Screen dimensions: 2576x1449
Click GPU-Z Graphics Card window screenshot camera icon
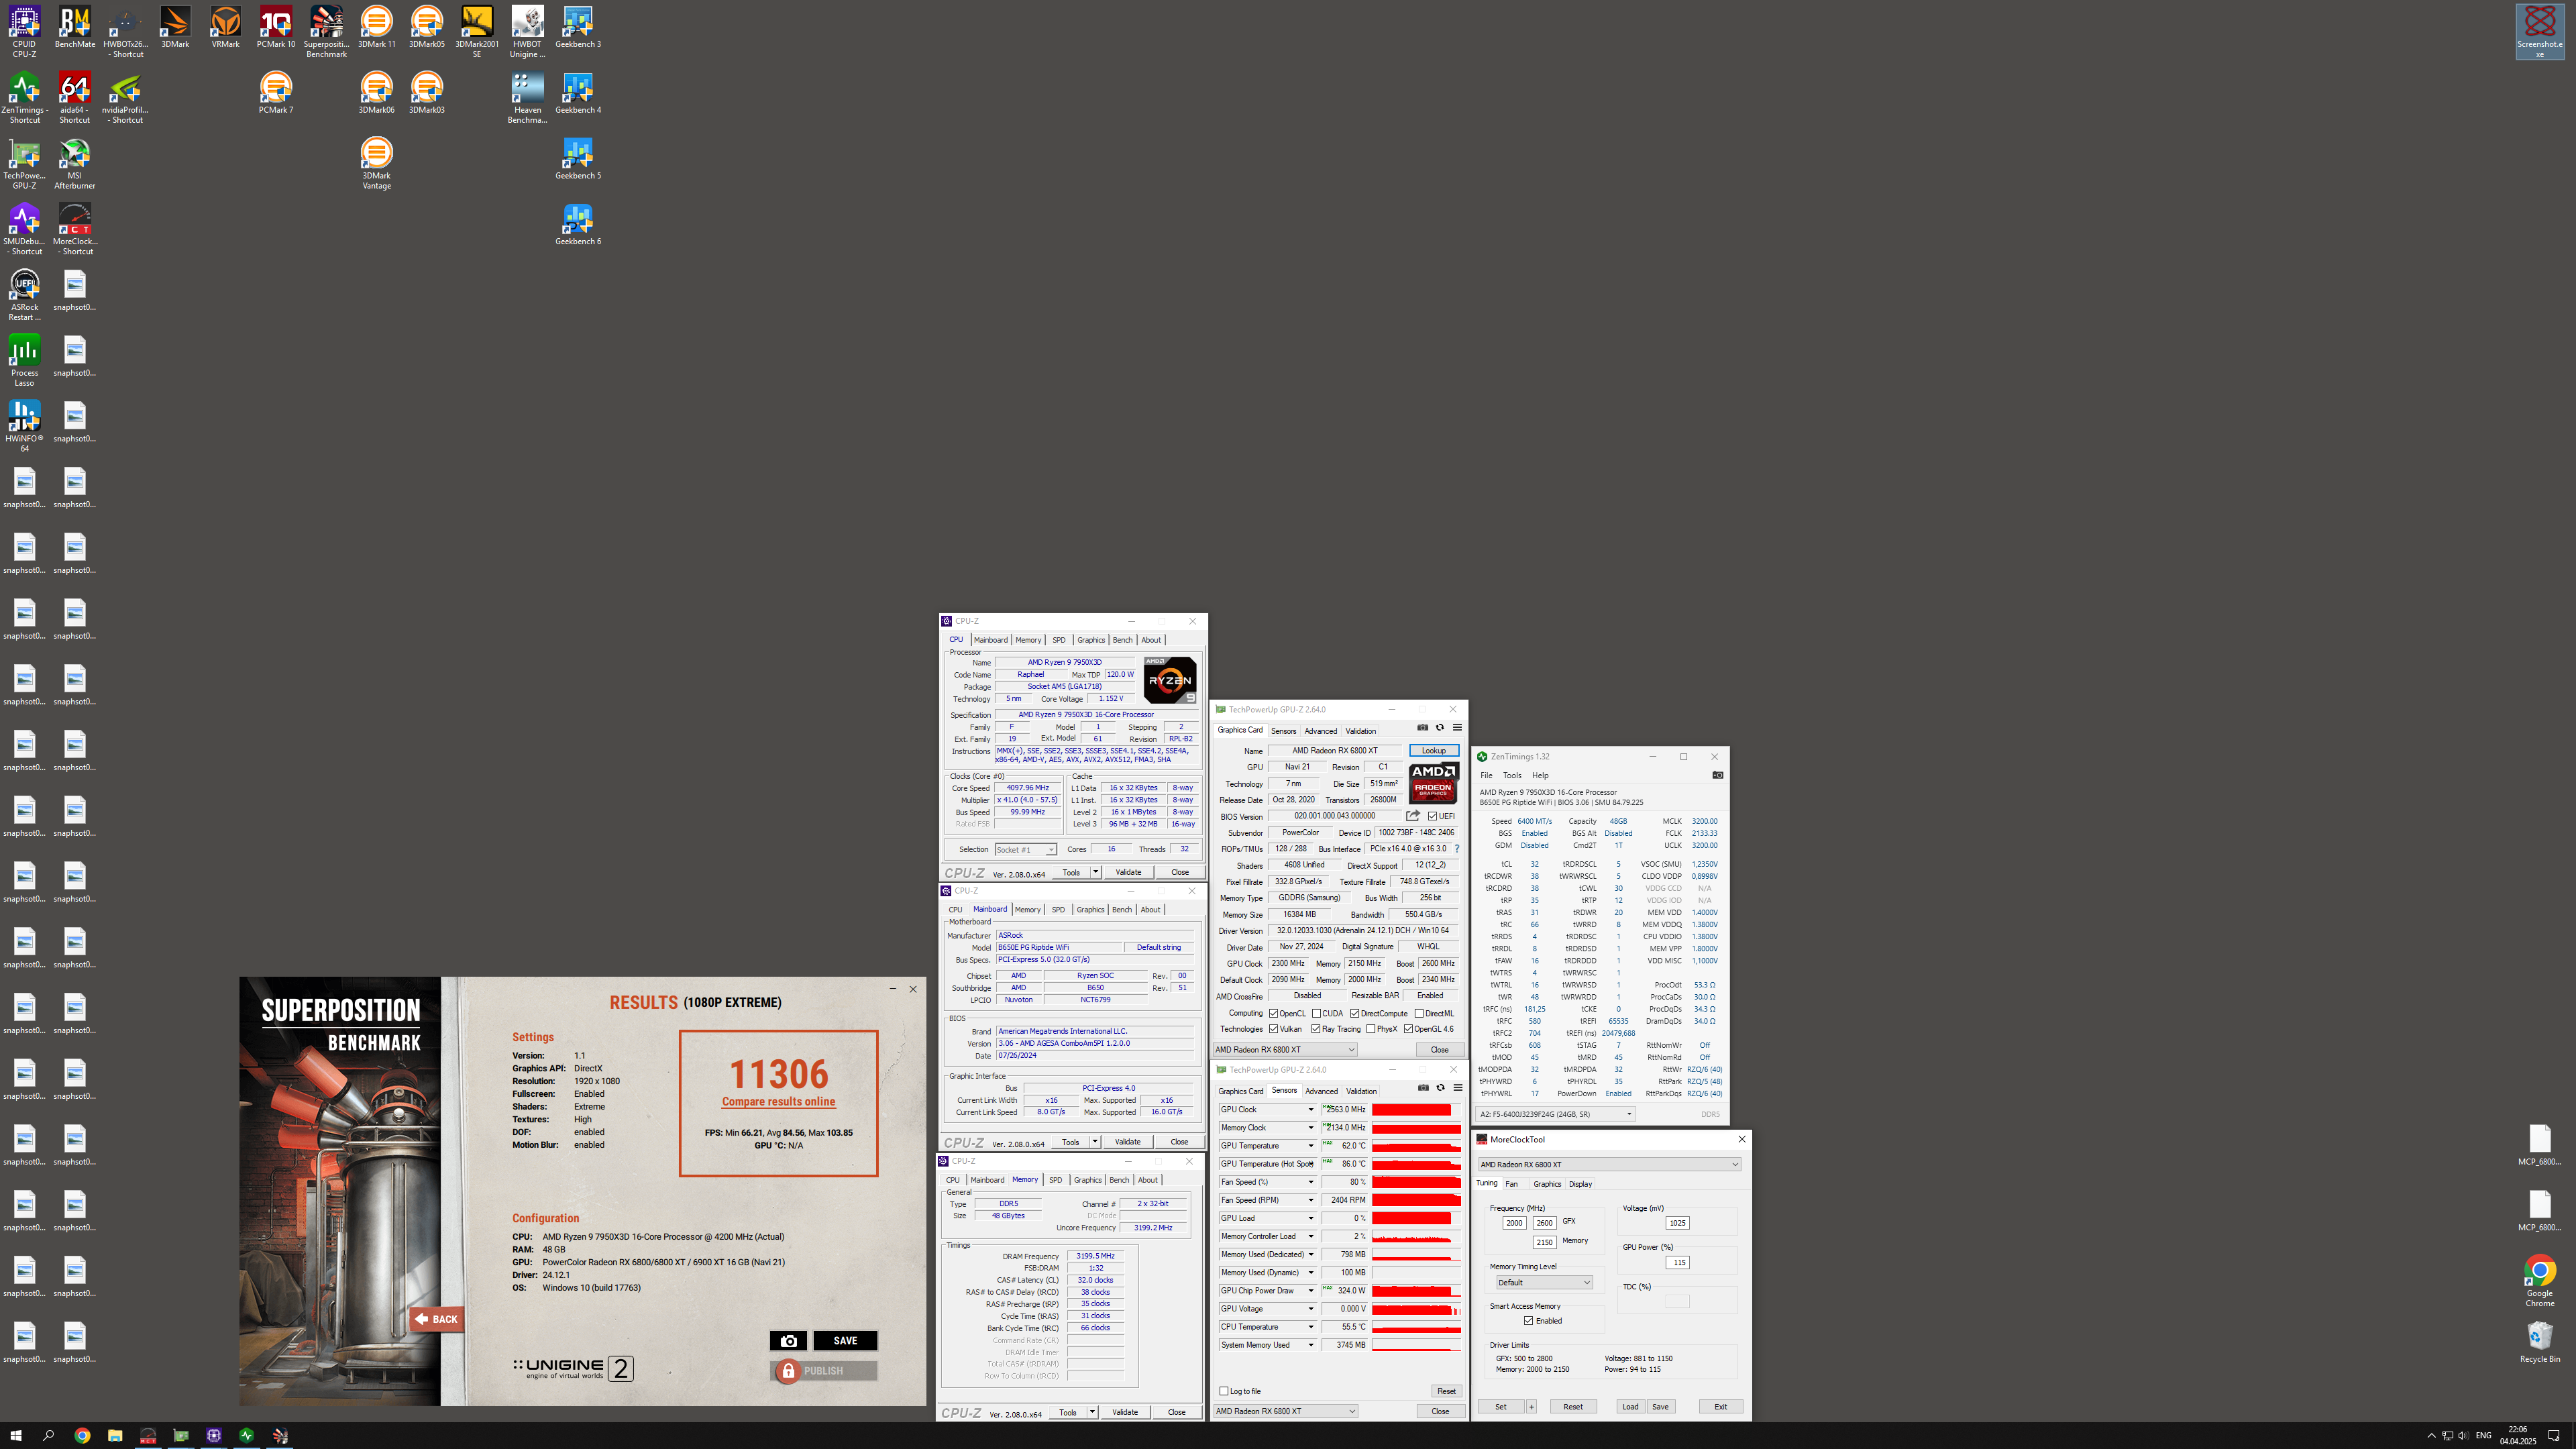(x=1423, y=728)
